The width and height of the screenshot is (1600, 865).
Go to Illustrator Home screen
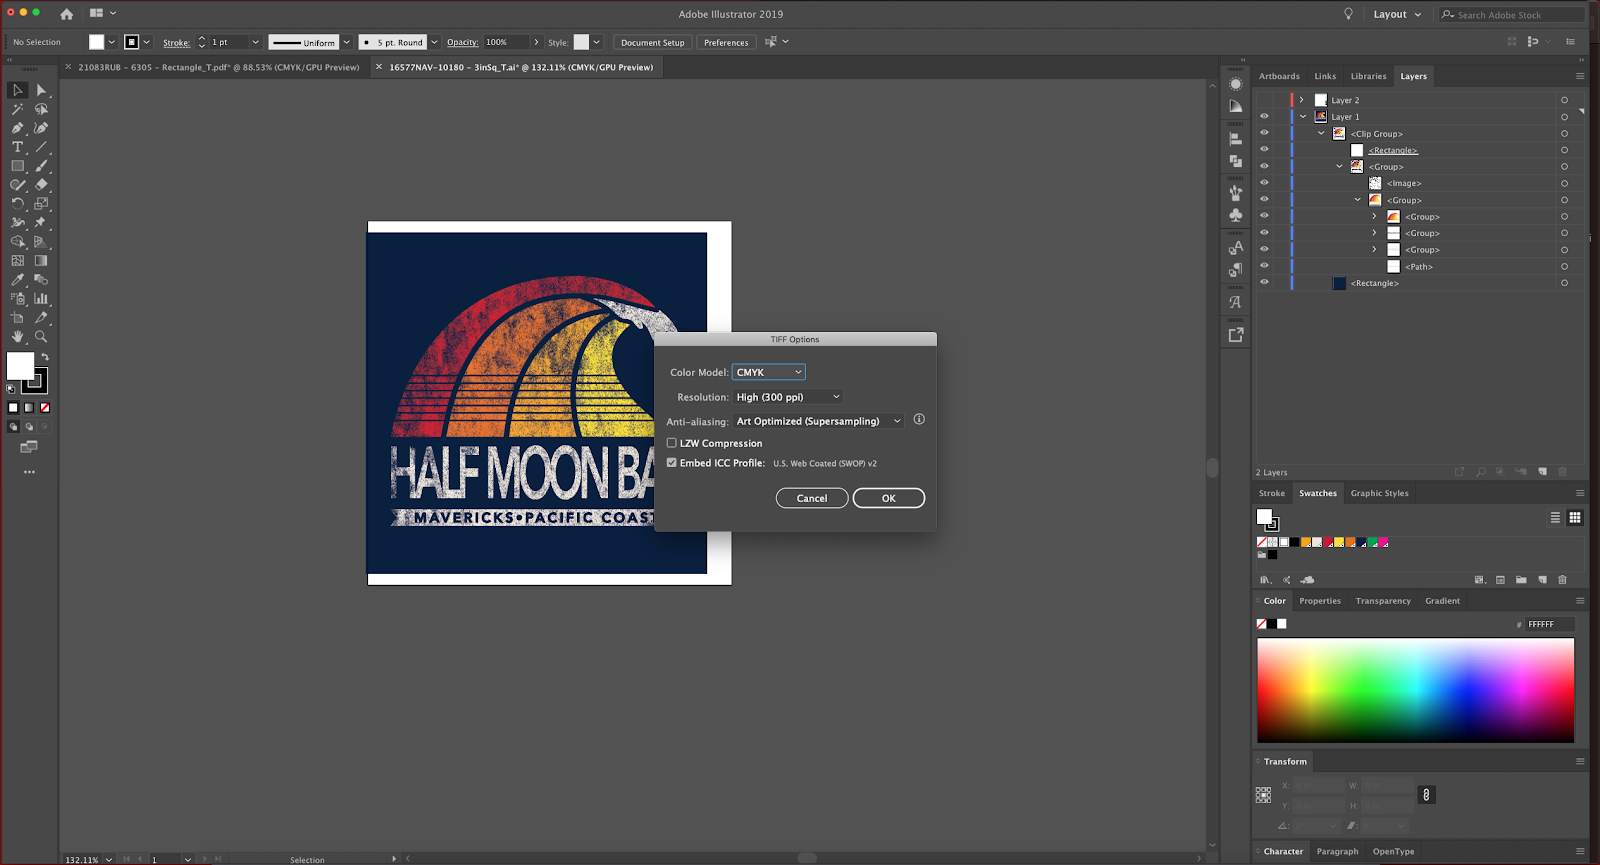(x=66, y=14)
